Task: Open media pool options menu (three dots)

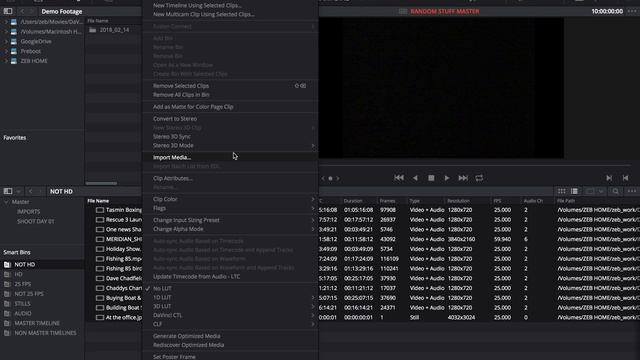Action: (x=632, y=191)
